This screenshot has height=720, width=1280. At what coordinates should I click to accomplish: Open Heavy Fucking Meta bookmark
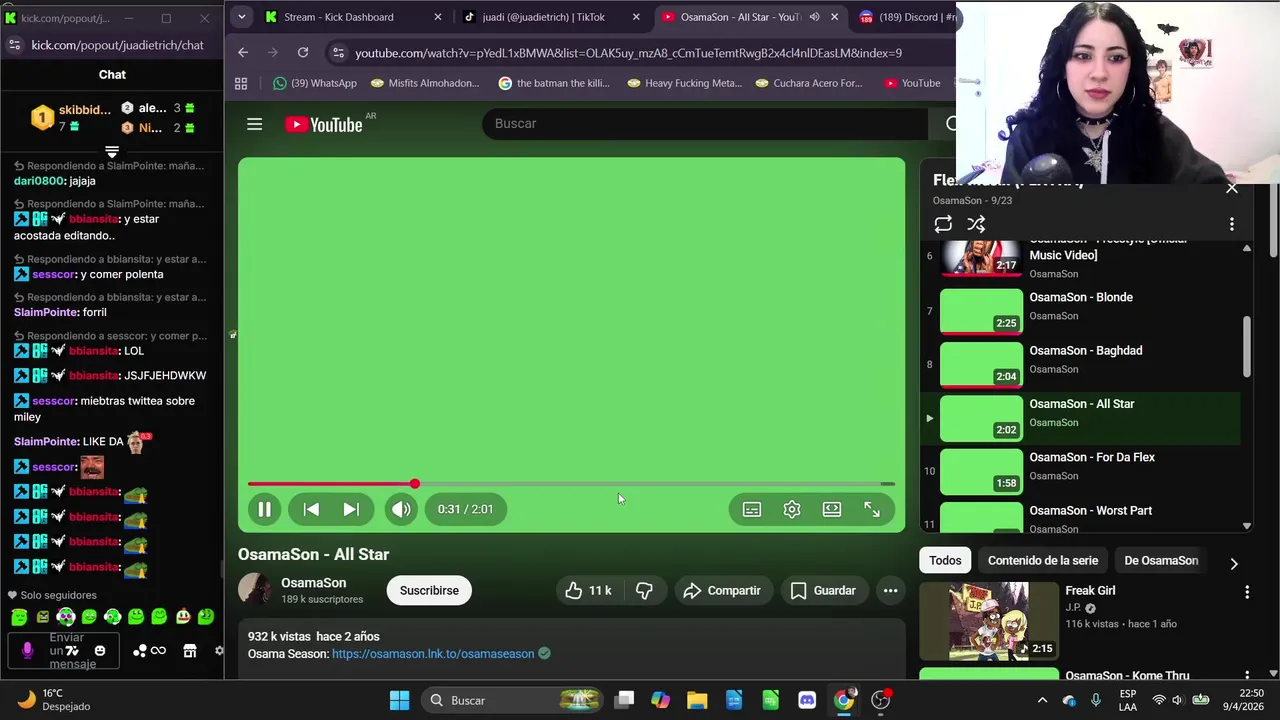684,83
